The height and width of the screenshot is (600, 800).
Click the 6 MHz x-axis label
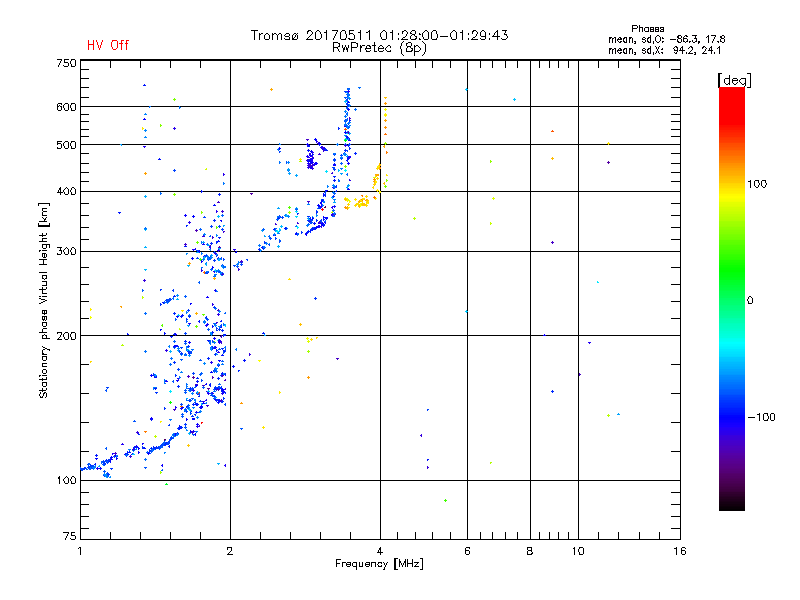[x=467, y=551]
